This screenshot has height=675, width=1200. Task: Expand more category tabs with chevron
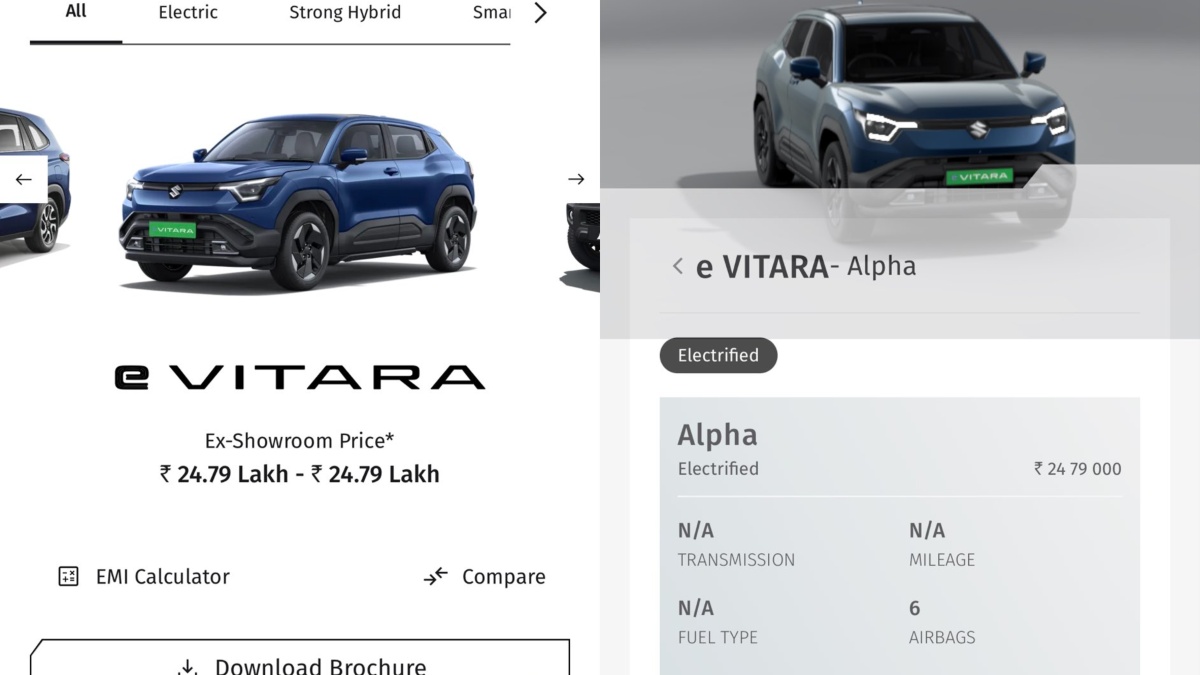(540, 13)
